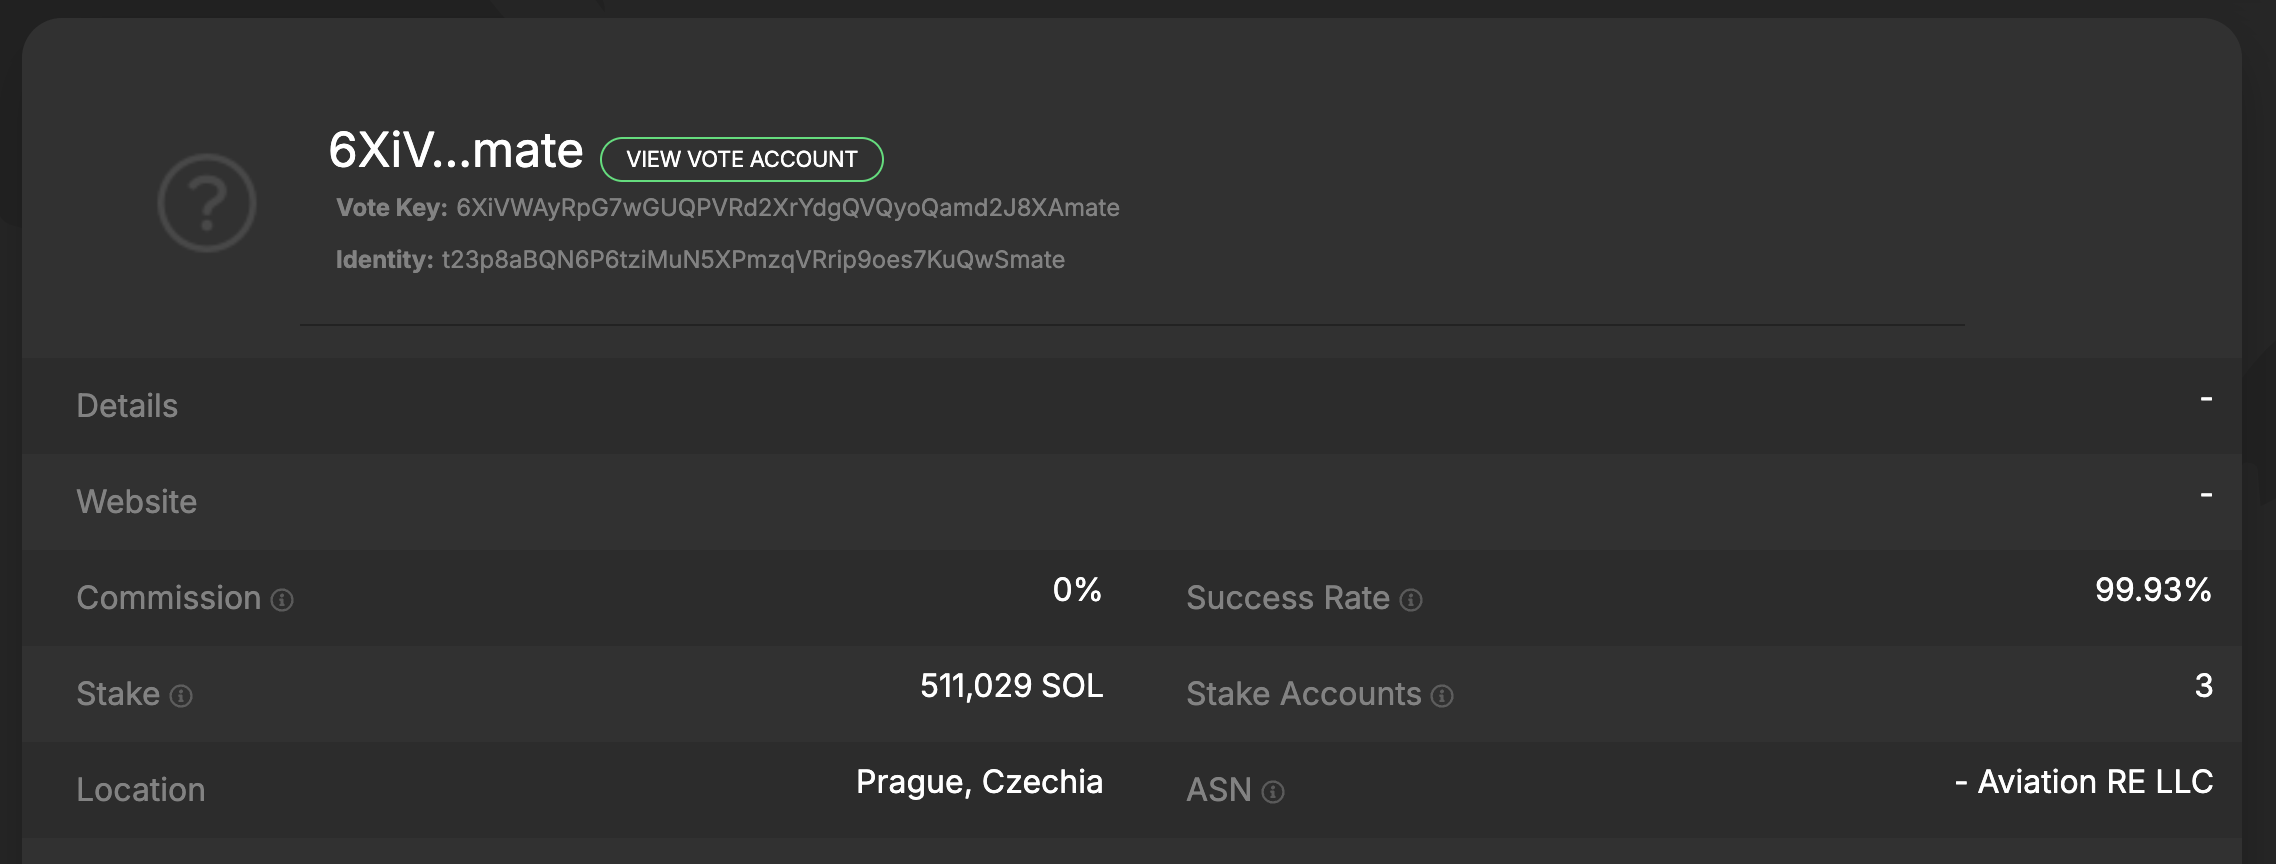
Task: Click the Details row label
Action: (127, 406)
